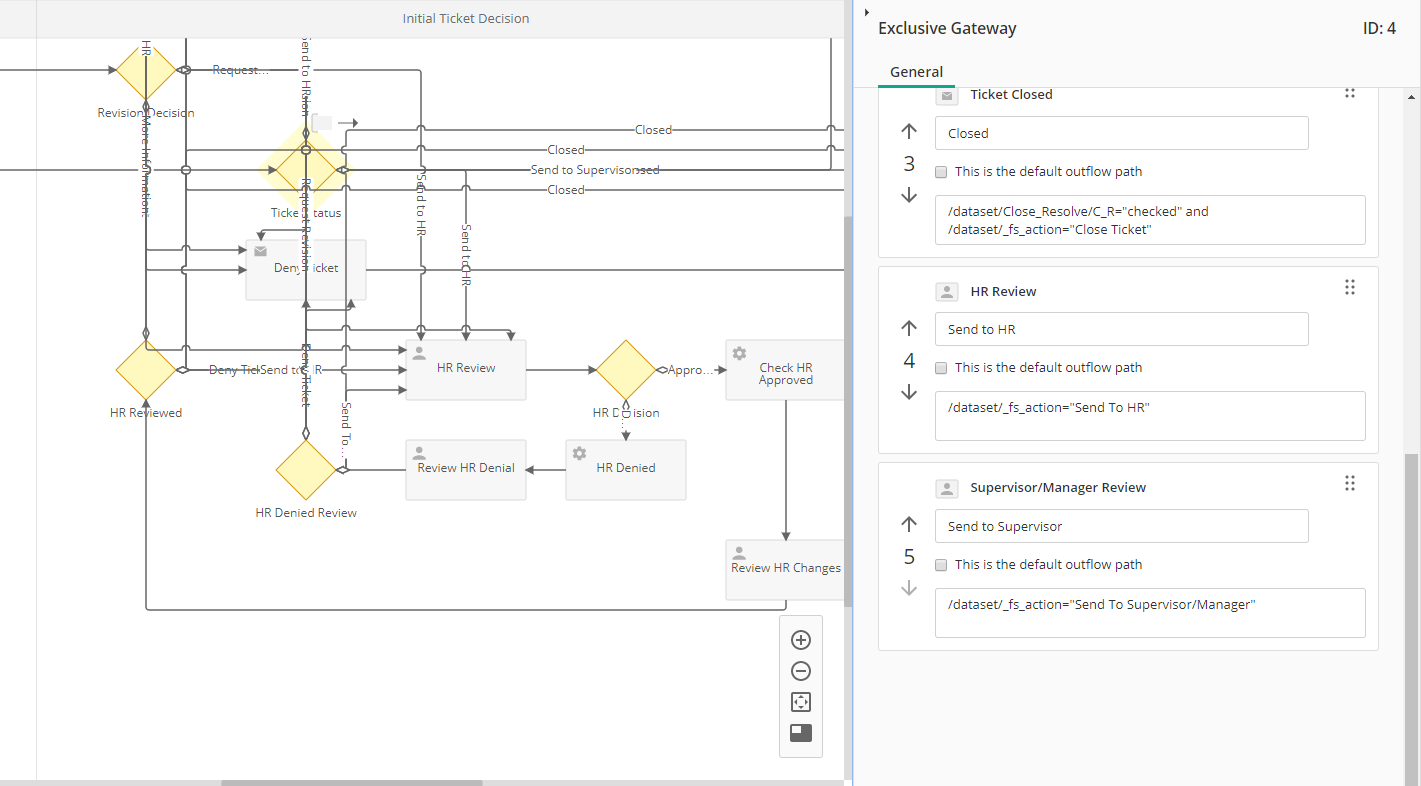1421x786 pixels.
Task: Open the General tab
Action: click(916, 72)
